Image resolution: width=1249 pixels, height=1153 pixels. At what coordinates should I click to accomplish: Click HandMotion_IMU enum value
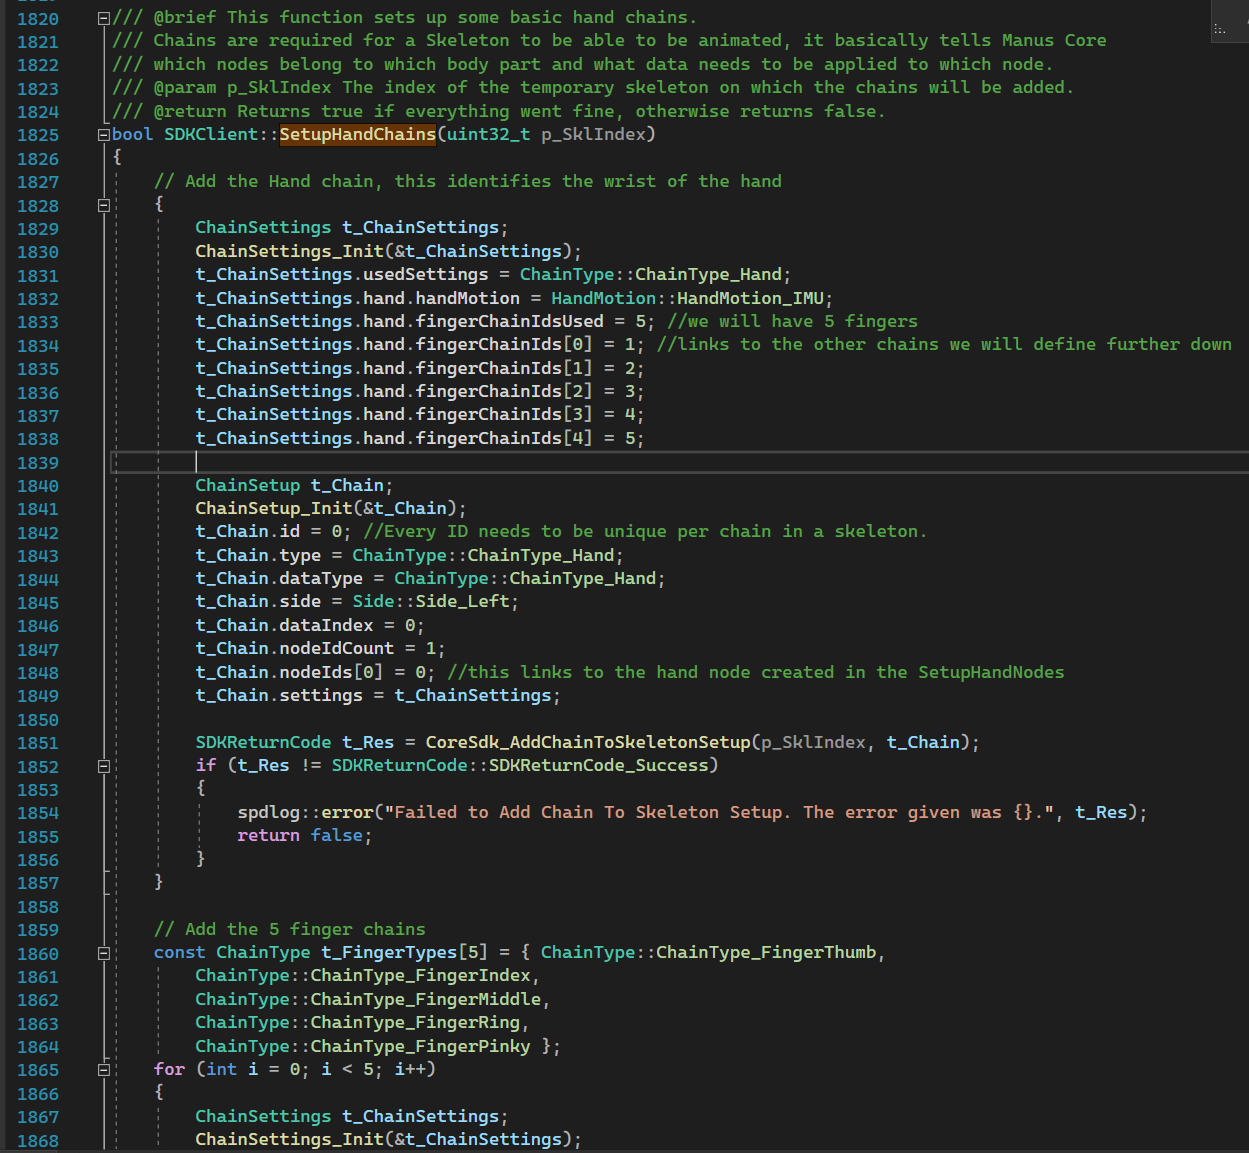pyautogui.click(x=750, y=298)
